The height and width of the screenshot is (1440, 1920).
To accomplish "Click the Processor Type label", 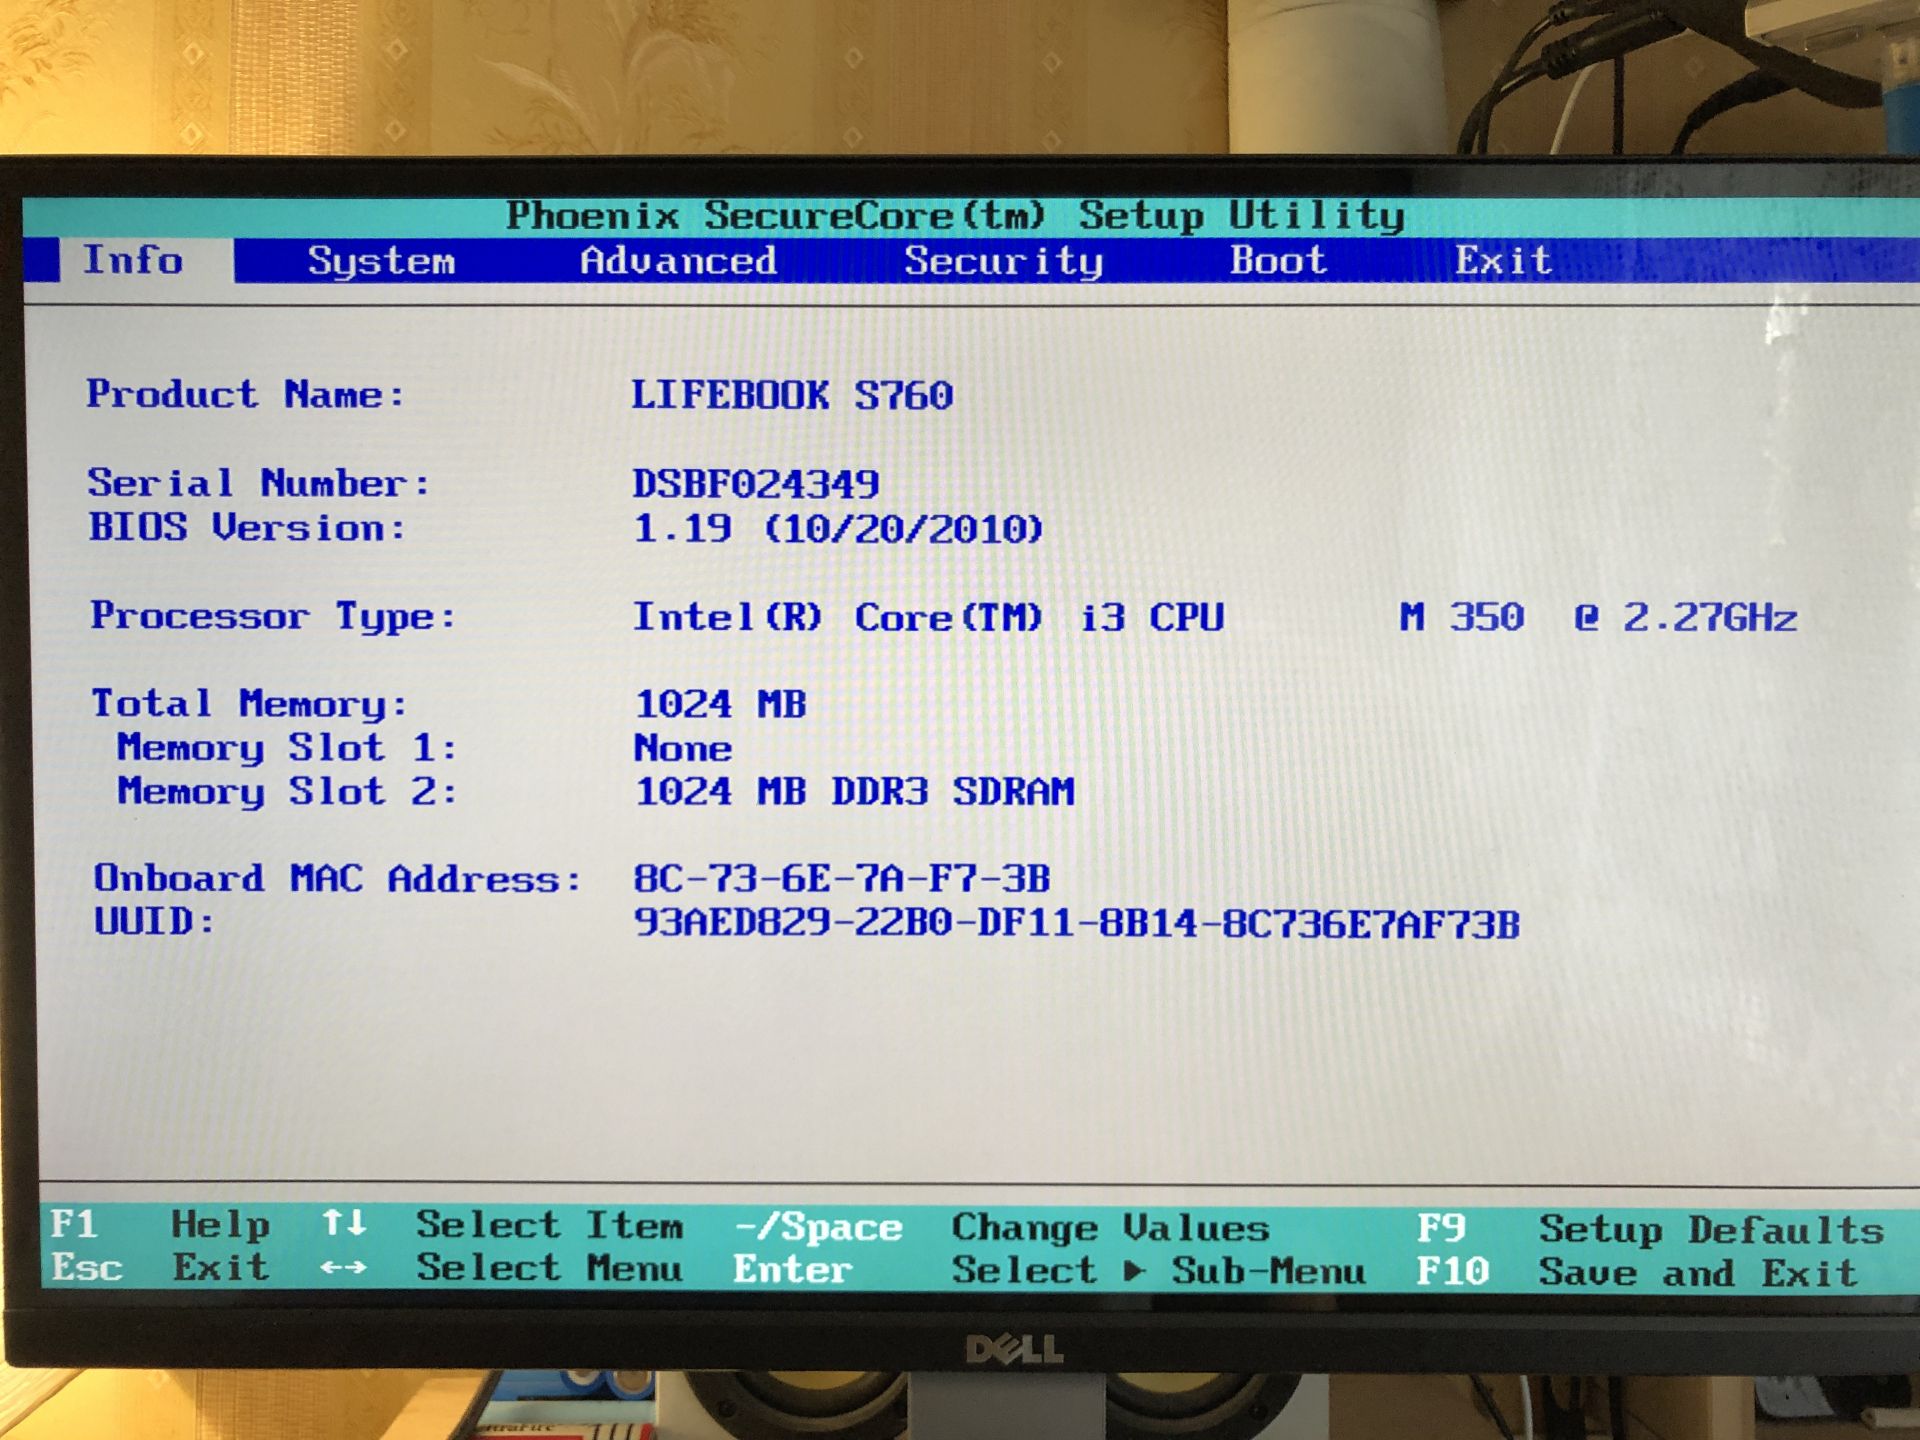I will click(x=273, y=616).
